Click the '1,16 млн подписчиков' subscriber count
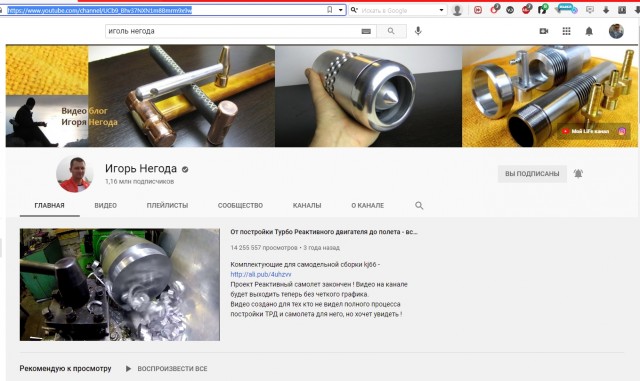This screenshot has height=381, width=640. 140,181
